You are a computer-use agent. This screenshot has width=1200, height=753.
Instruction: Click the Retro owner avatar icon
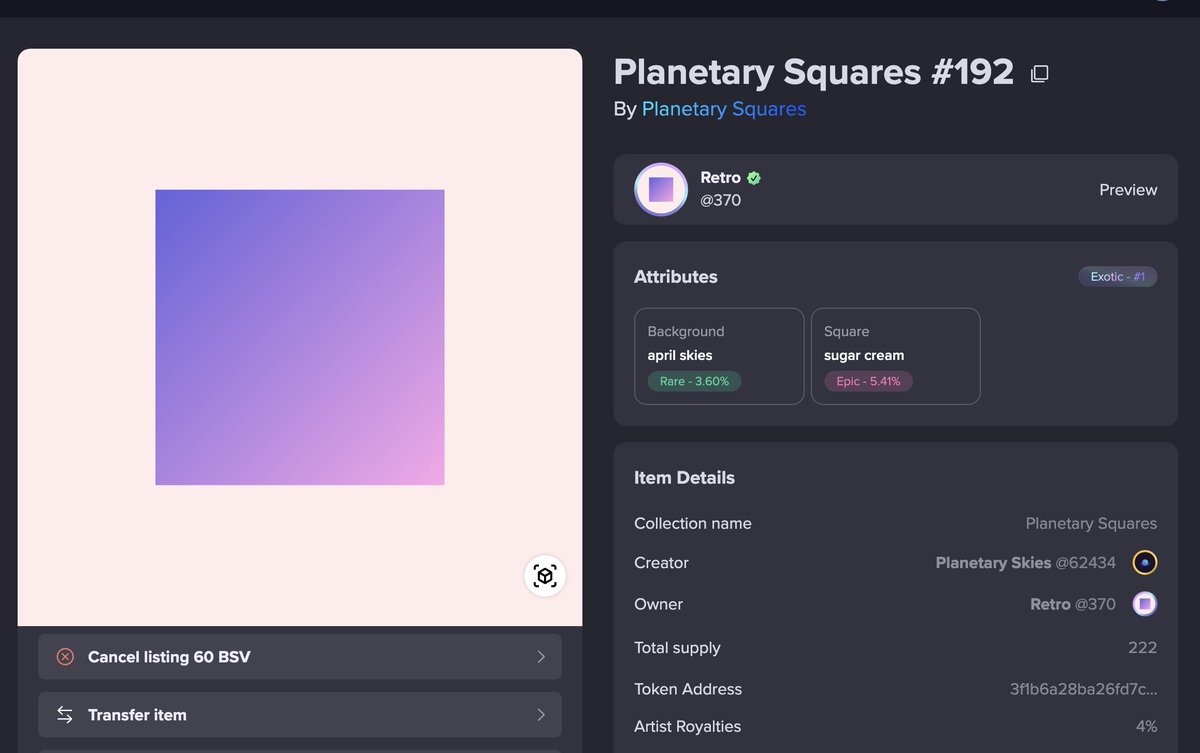(x=1145, y=604)
